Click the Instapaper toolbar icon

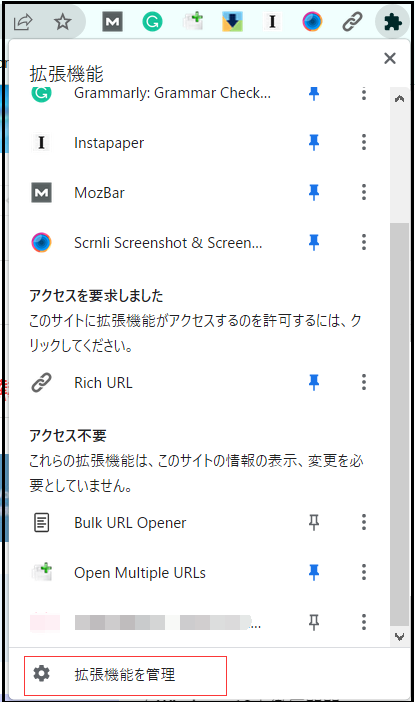(x=272, y=21)
